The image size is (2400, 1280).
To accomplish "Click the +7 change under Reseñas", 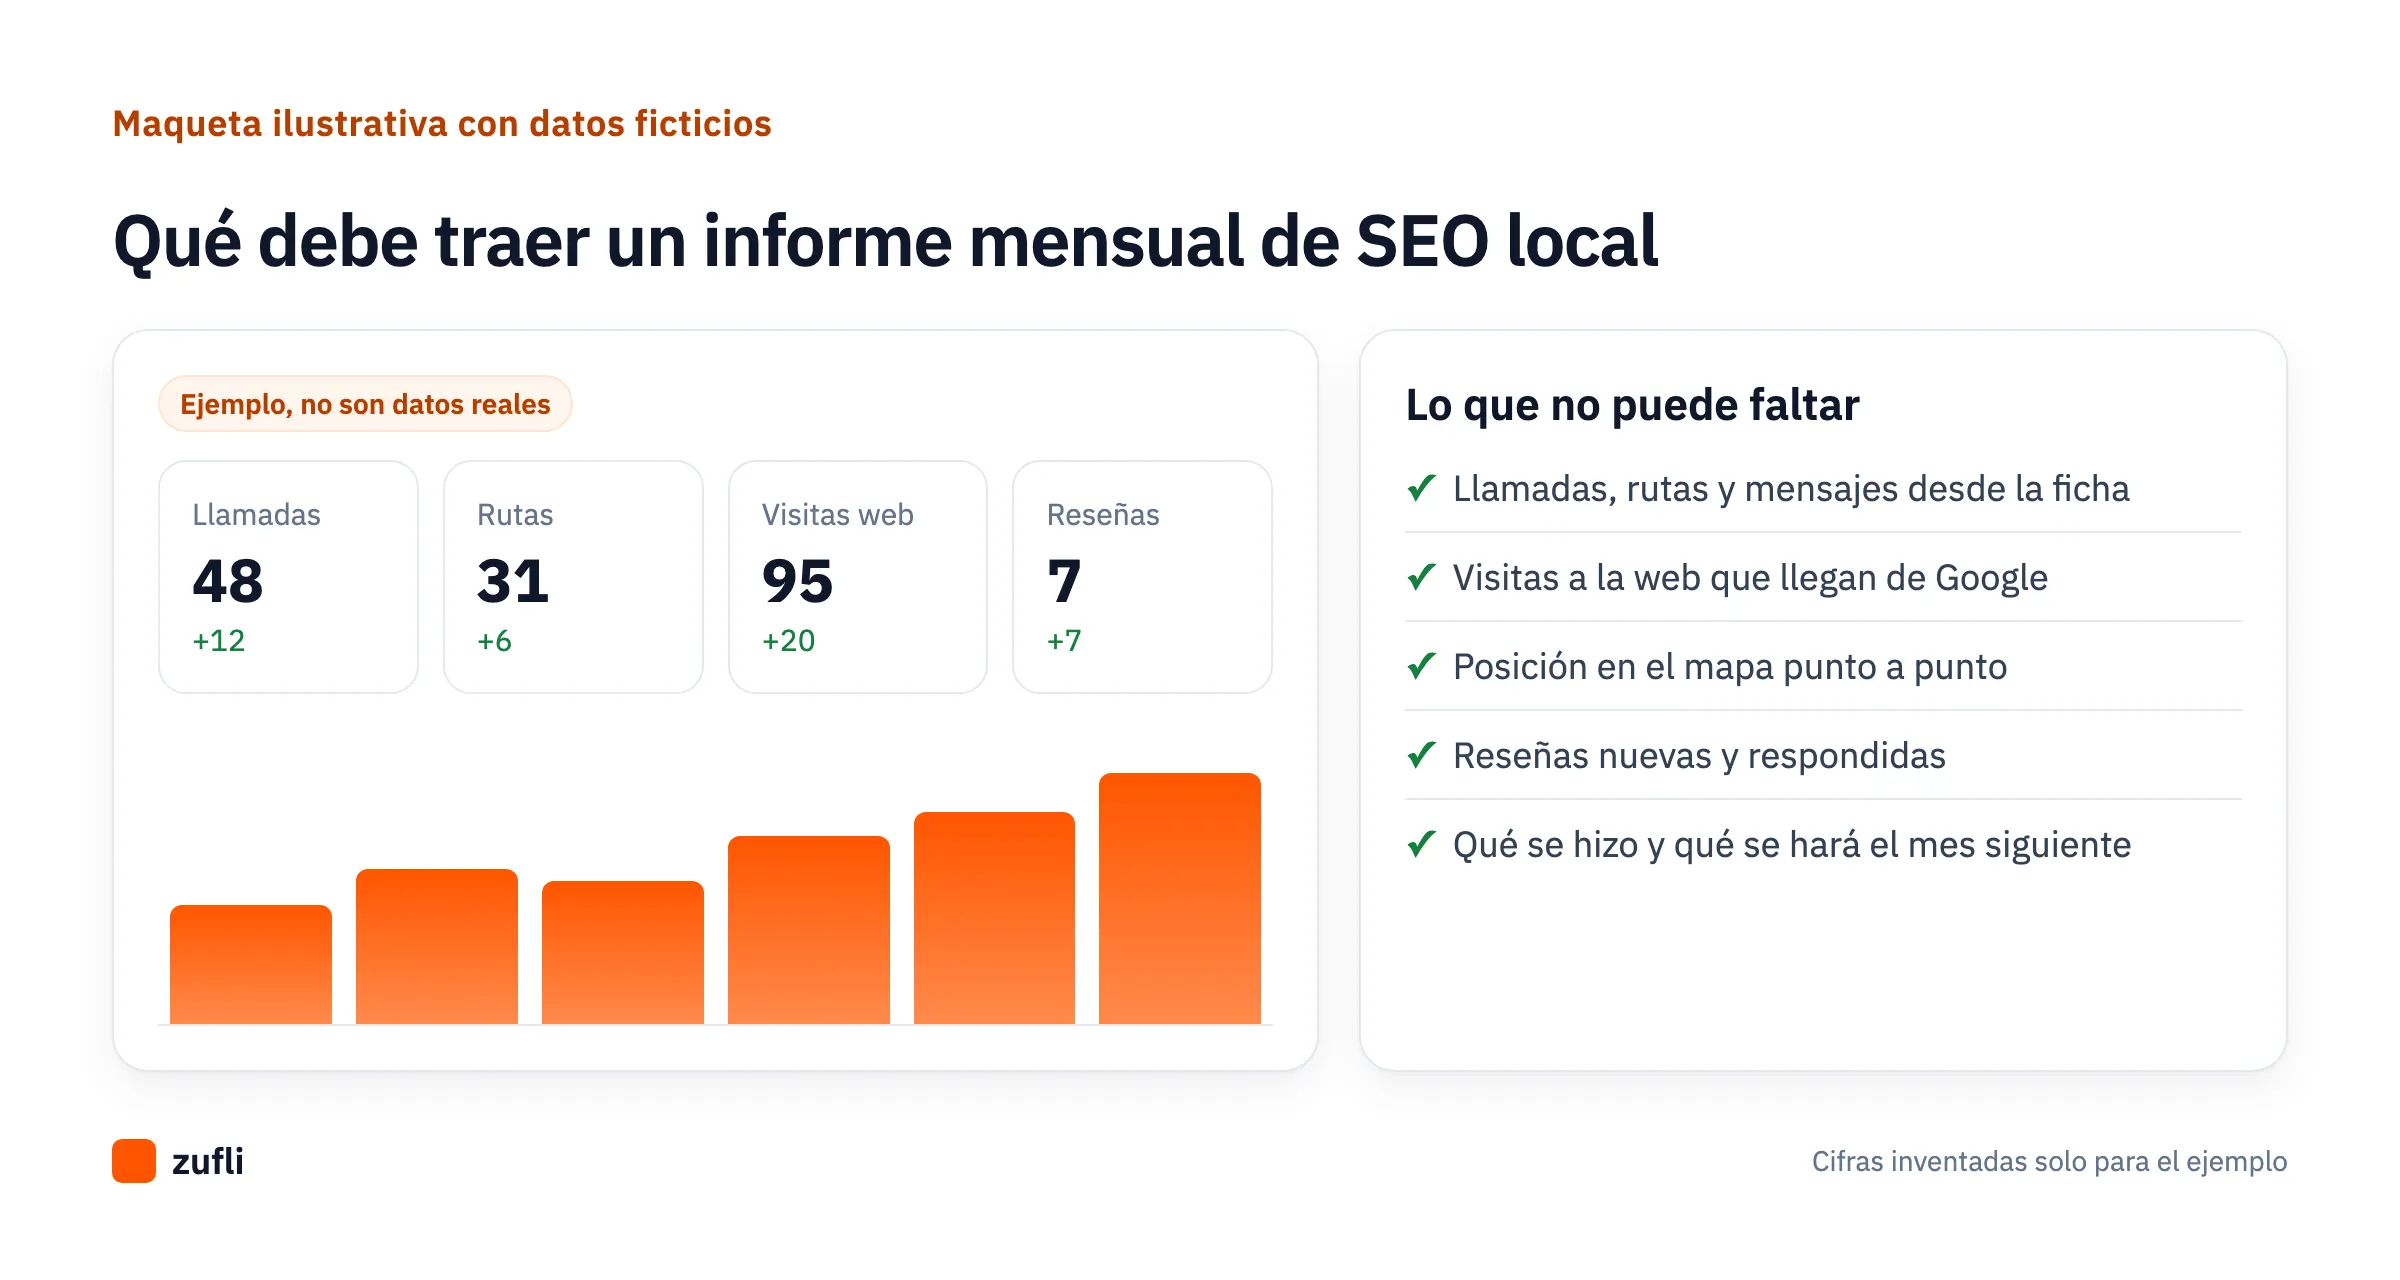I will pyautogui.click(x=1064, y=641).
